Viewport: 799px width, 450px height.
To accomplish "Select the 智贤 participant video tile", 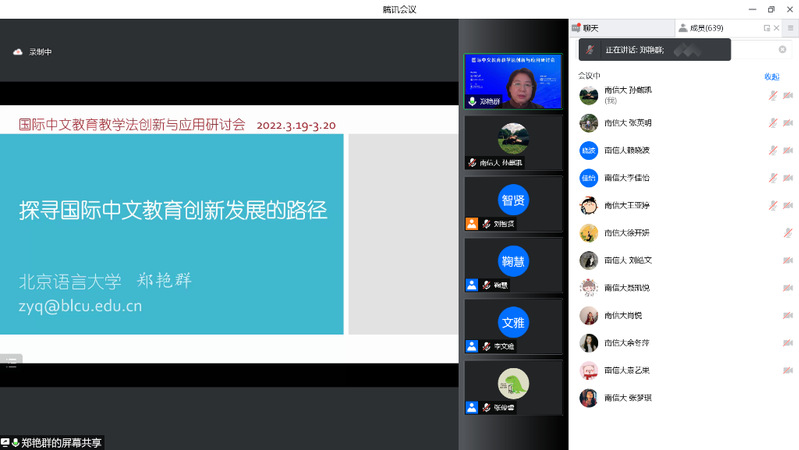I will click(513, 200).
